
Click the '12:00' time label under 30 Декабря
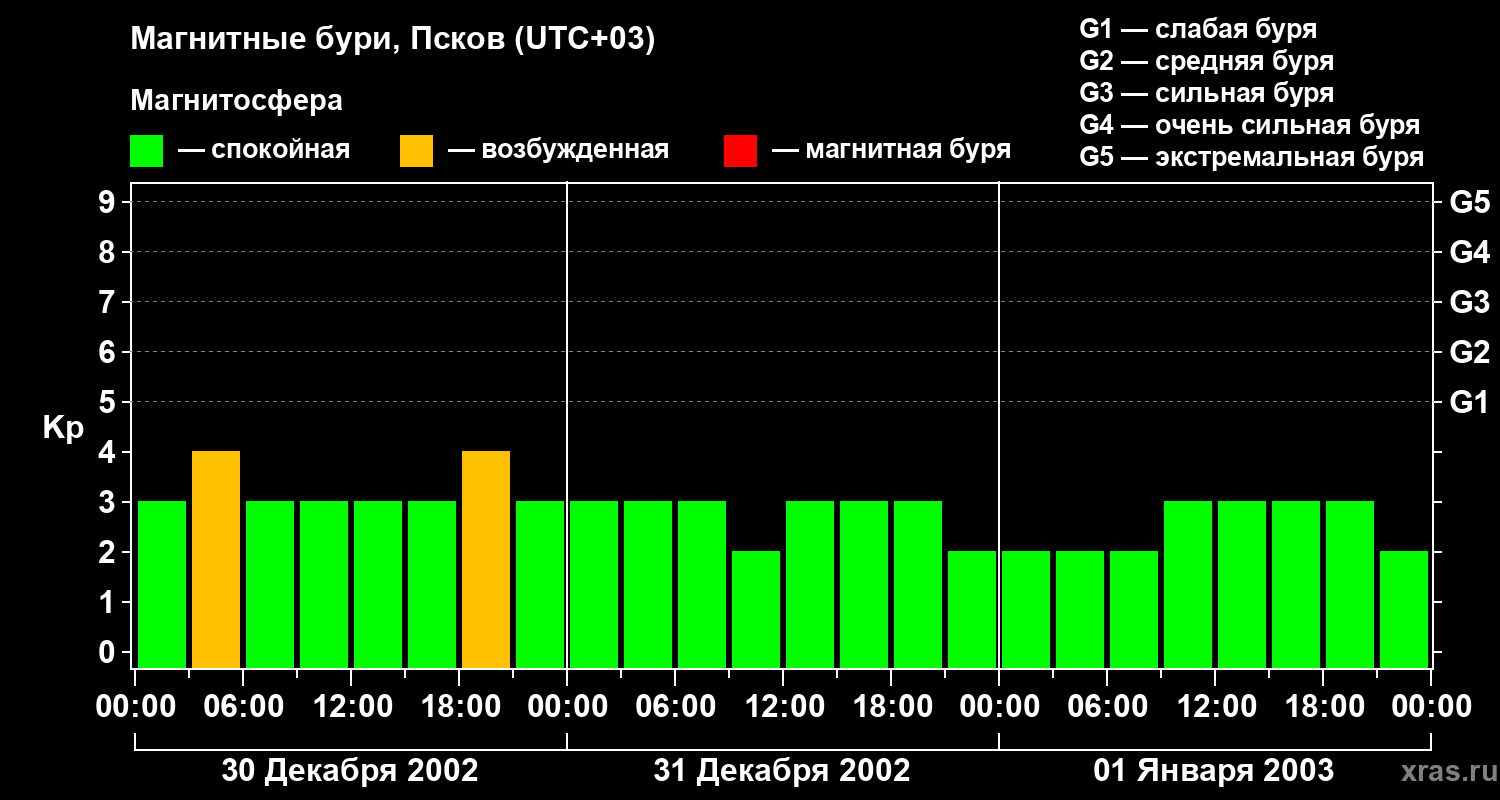pos(351,707)
